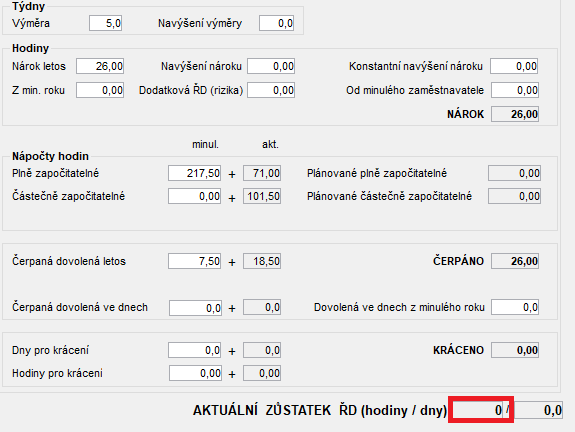Click the Konstantní navýšení nároku field

coord(514,66)
